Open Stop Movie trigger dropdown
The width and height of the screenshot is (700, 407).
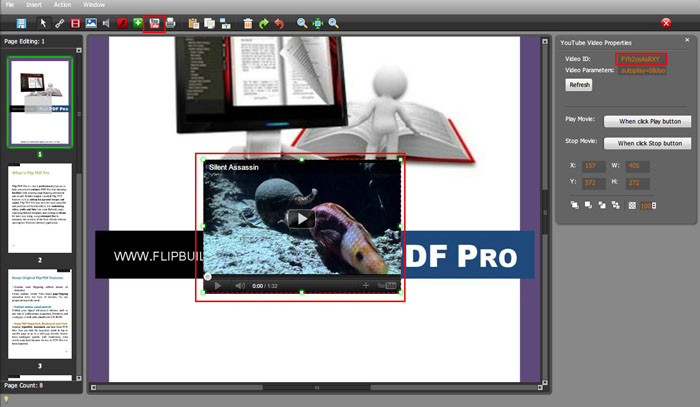pyautogui.click(x=647, y=143)
